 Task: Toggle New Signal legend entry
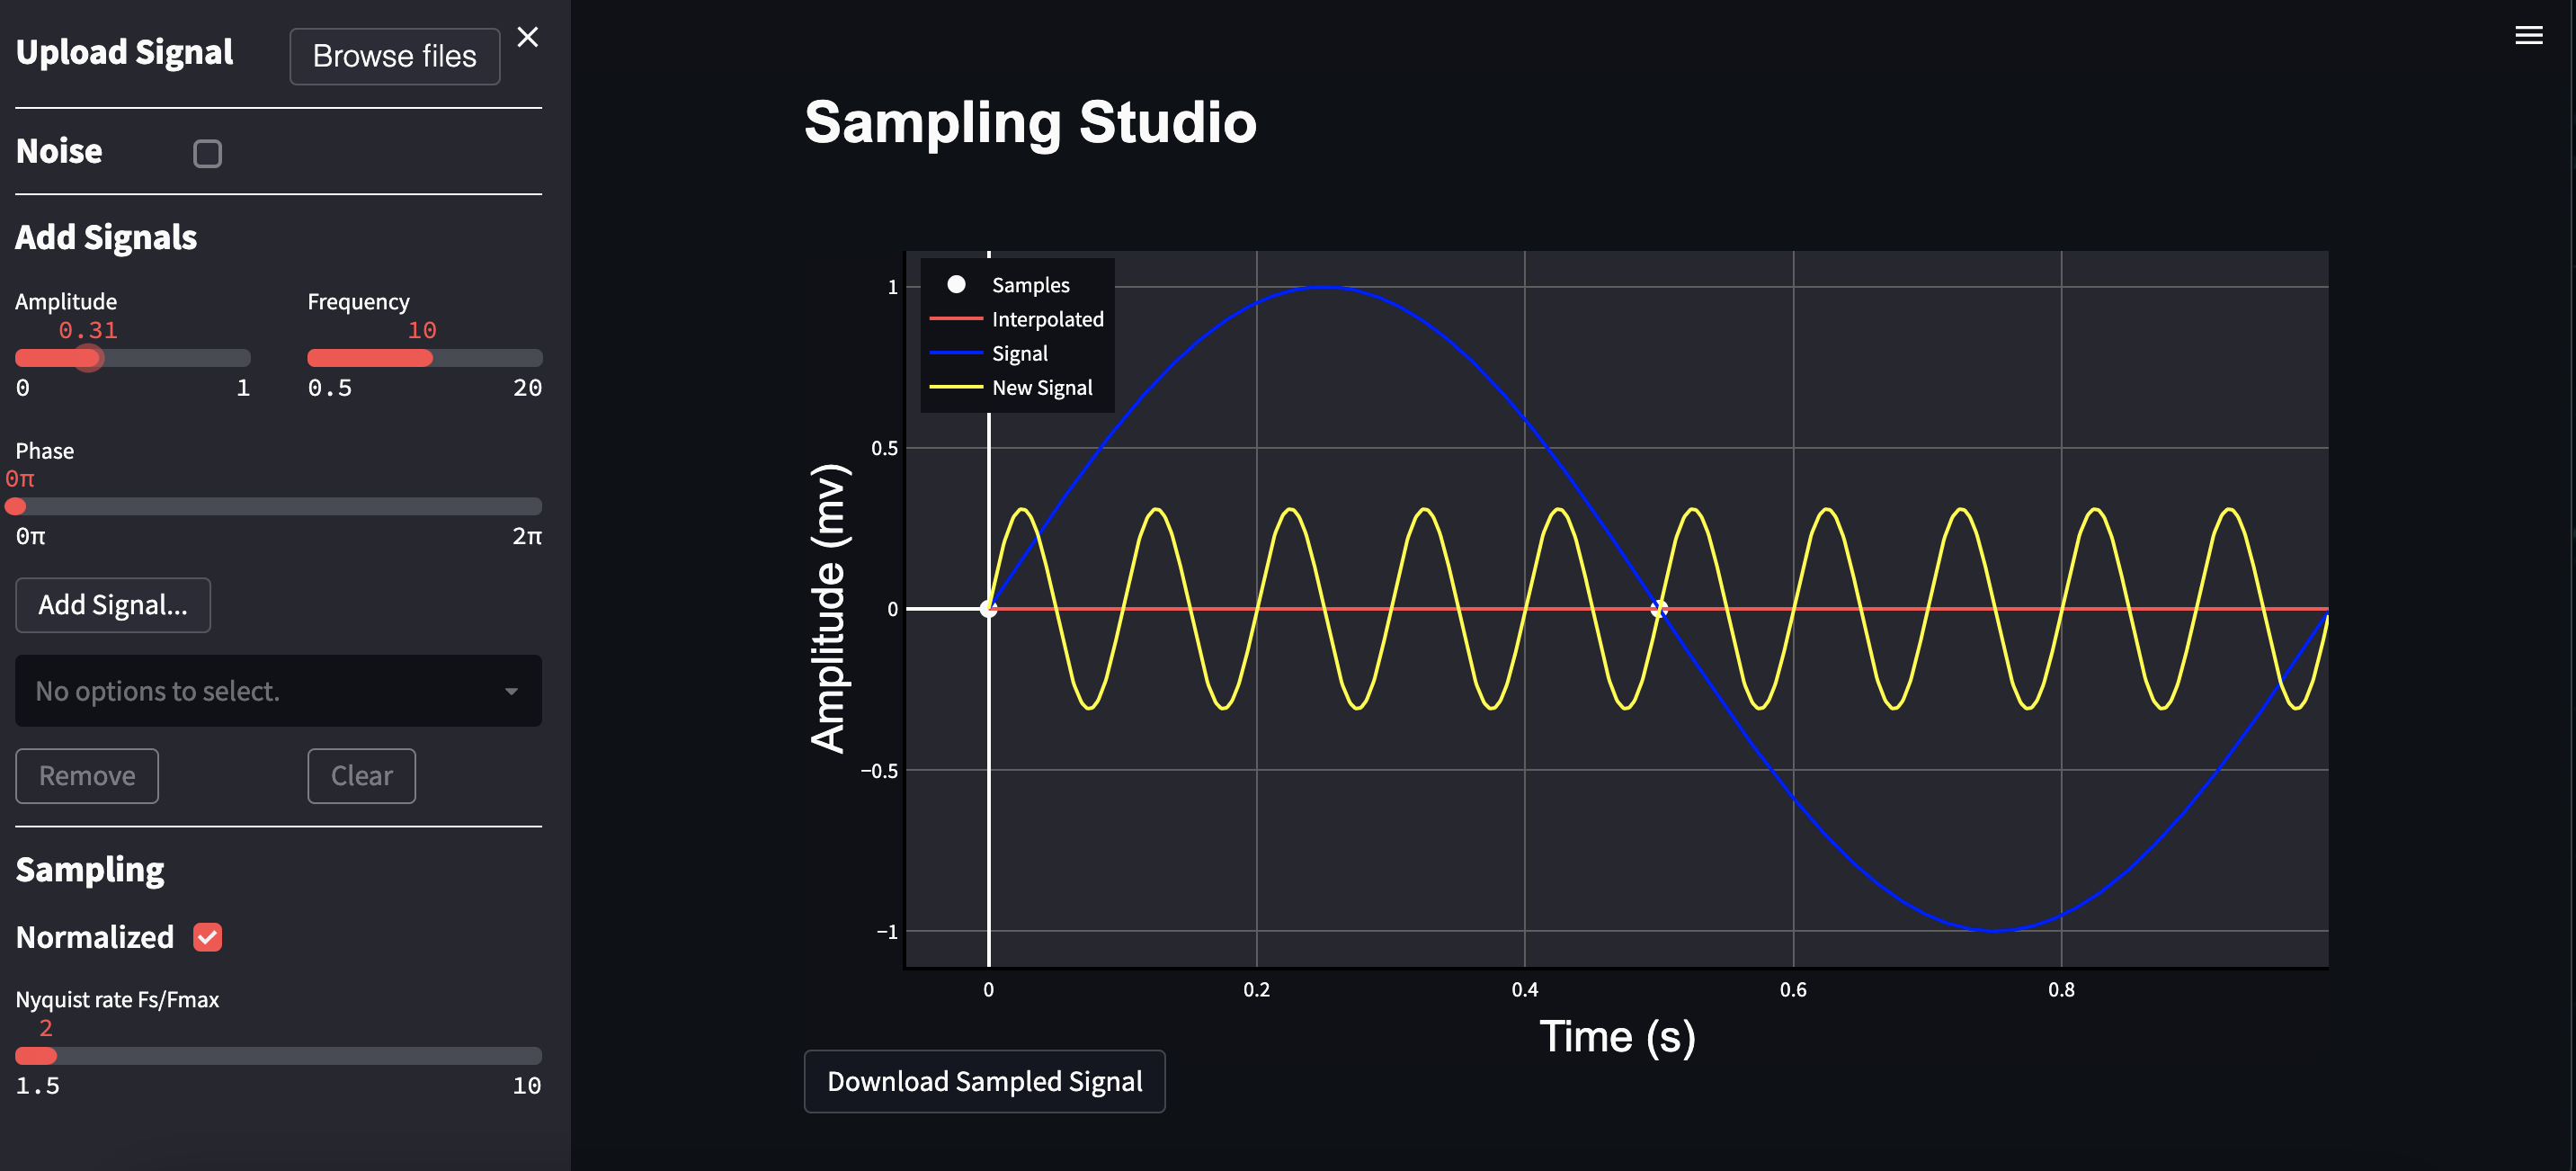[1041, 387]
